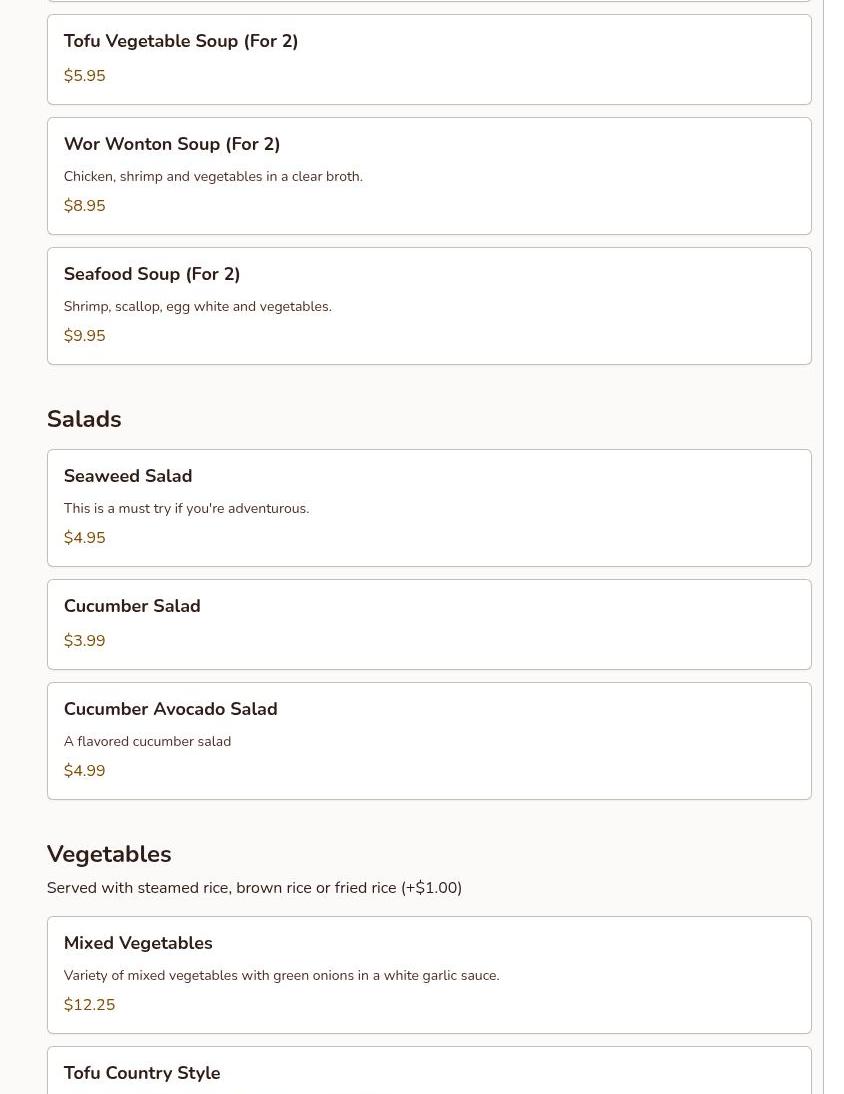Click the $3.99 Cucumber Salad price
Image resolution: width=844 pixels, height=1094 pixels.
(x=84, y=641)
